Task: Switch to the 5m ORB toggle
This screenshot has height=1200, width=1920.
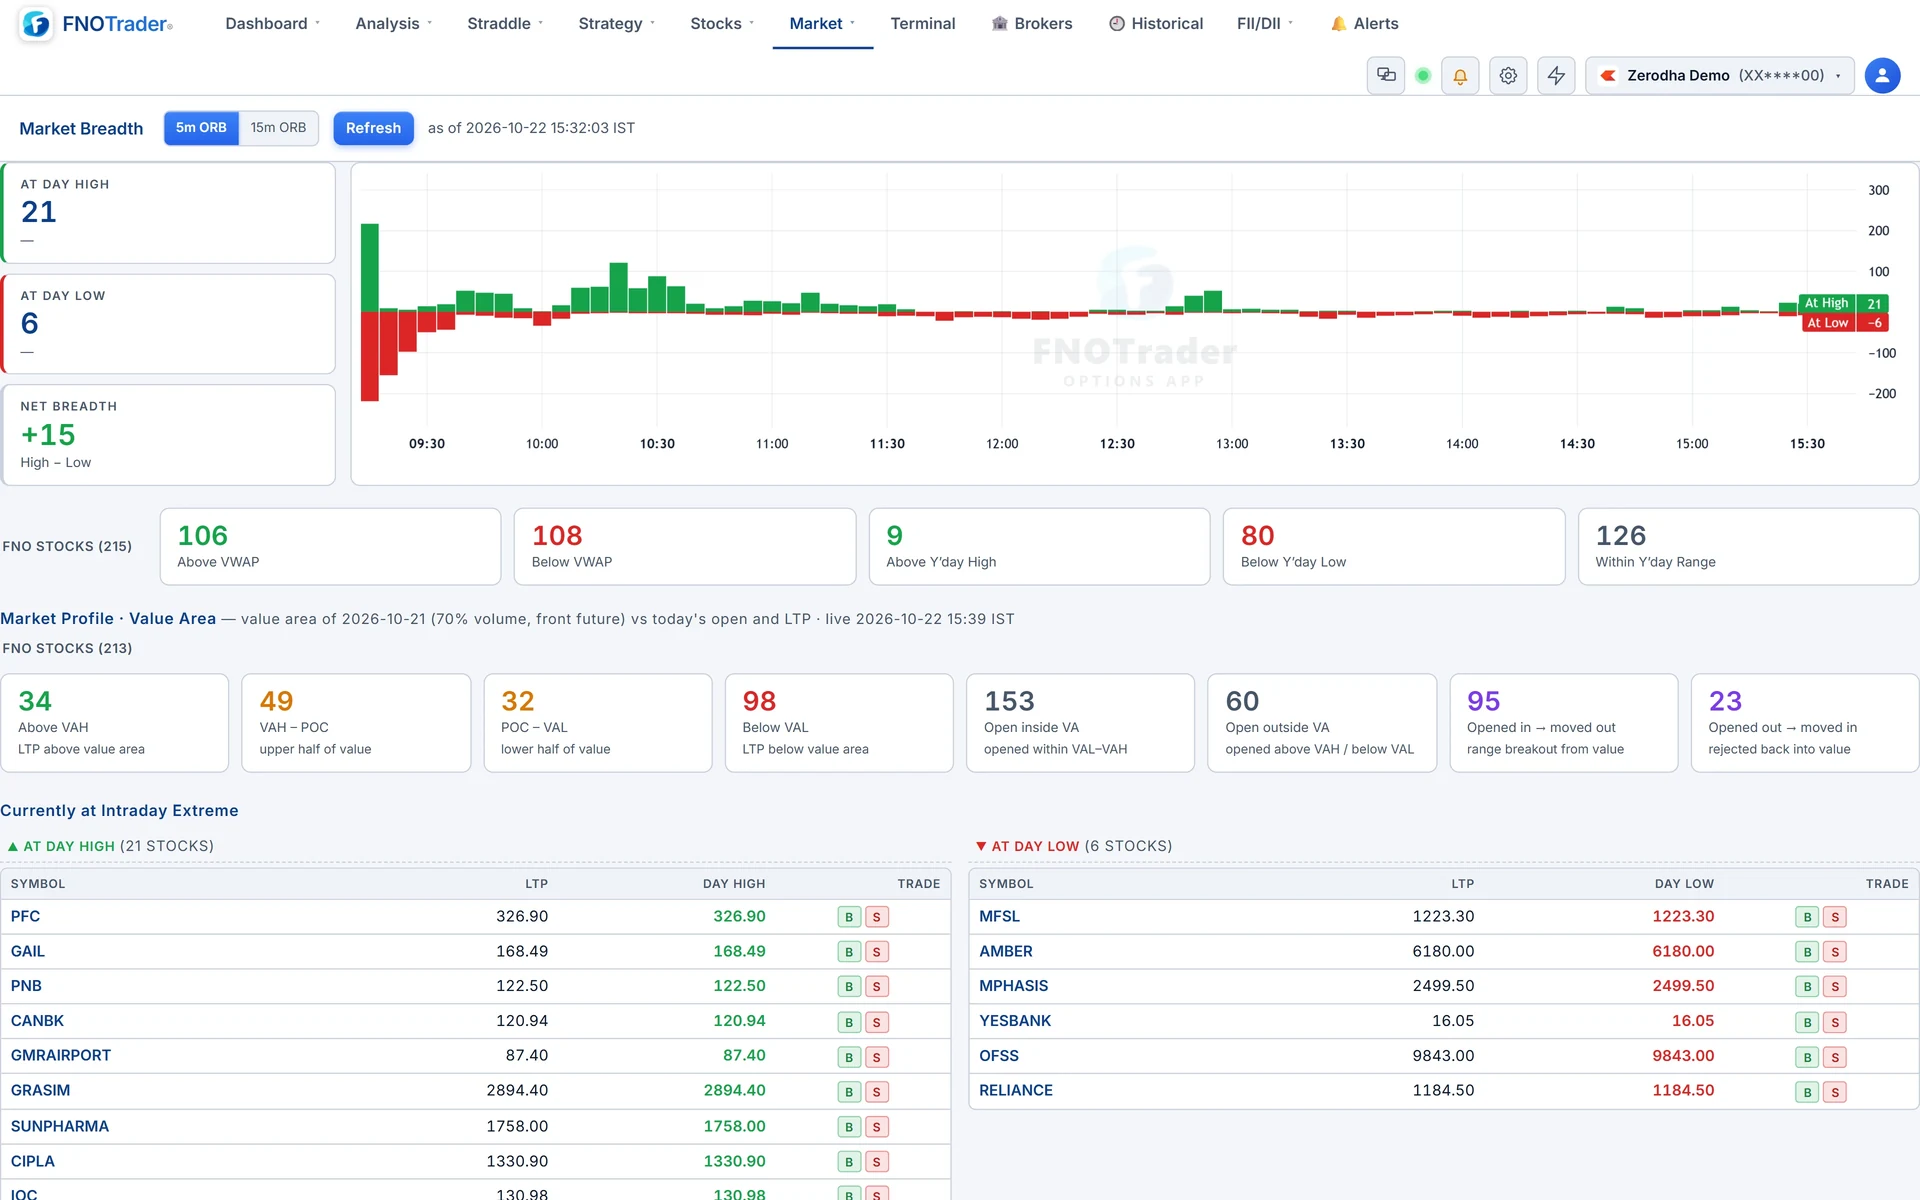Action: (x=201, y=128)
